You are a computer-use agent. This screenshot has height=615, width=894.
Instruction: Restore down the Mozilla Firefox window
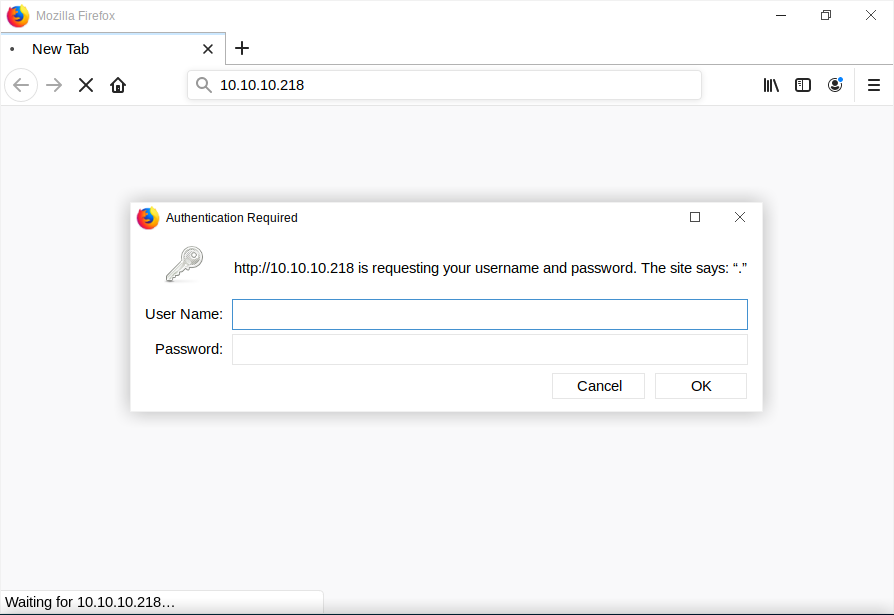(826, 15)
